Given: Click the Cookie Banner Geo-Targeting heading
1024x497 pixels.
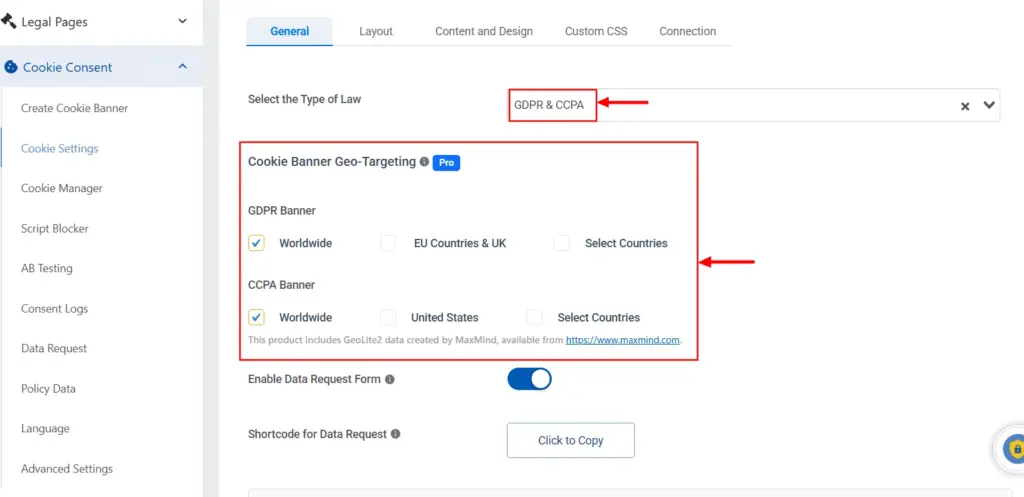Looking at the screenshot, I should click(x=332, y=161).
